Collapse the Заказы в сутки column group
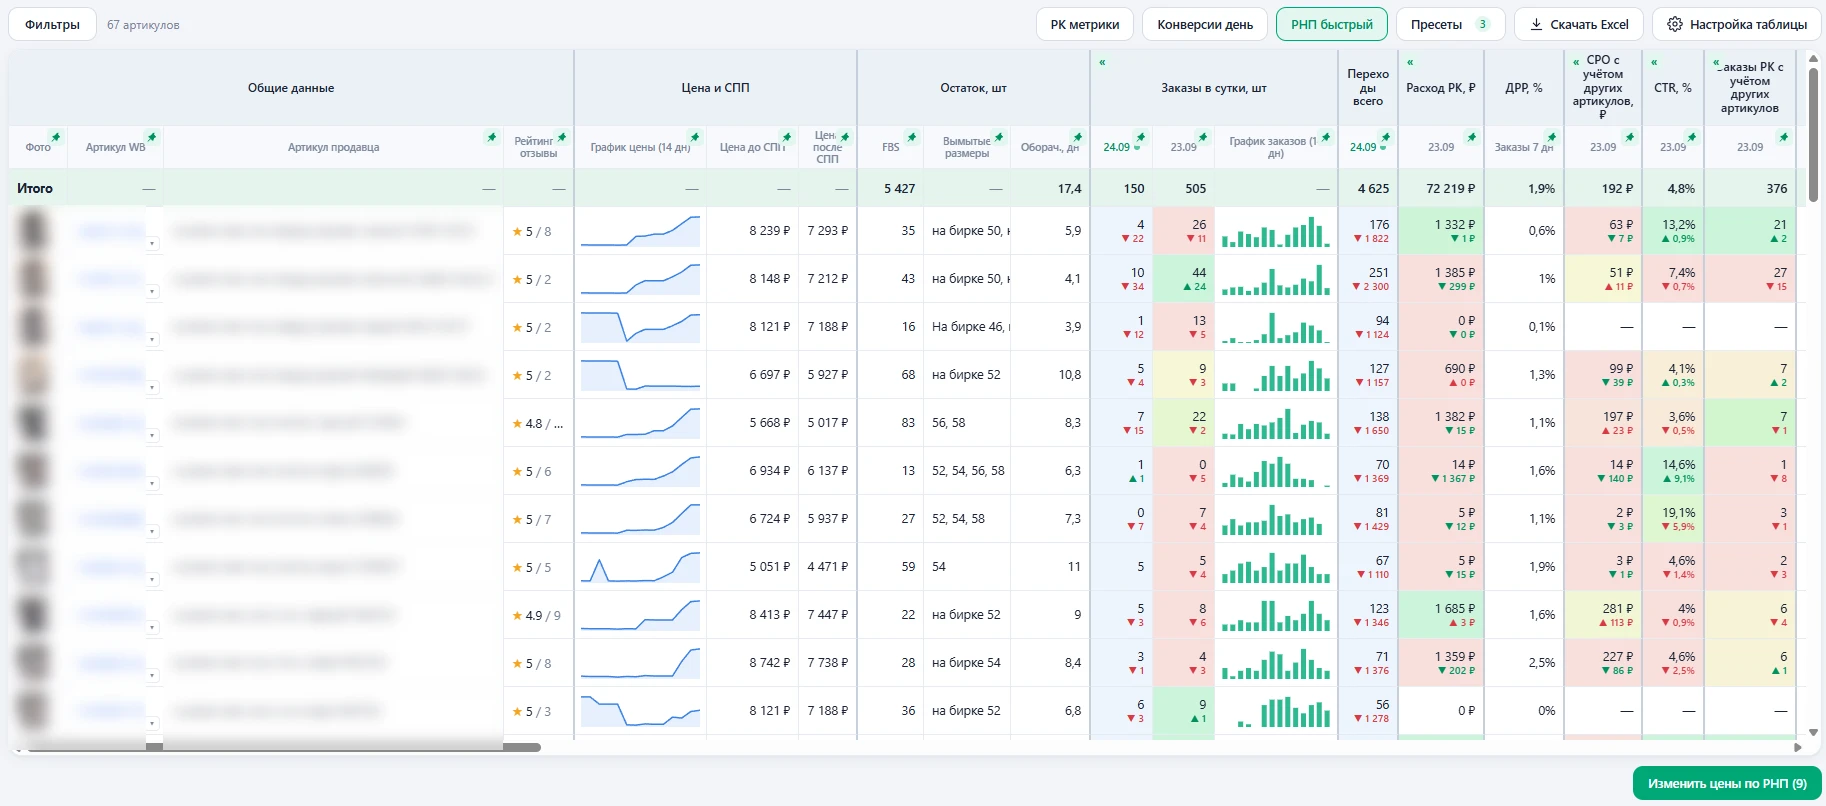 [1102, 62]
